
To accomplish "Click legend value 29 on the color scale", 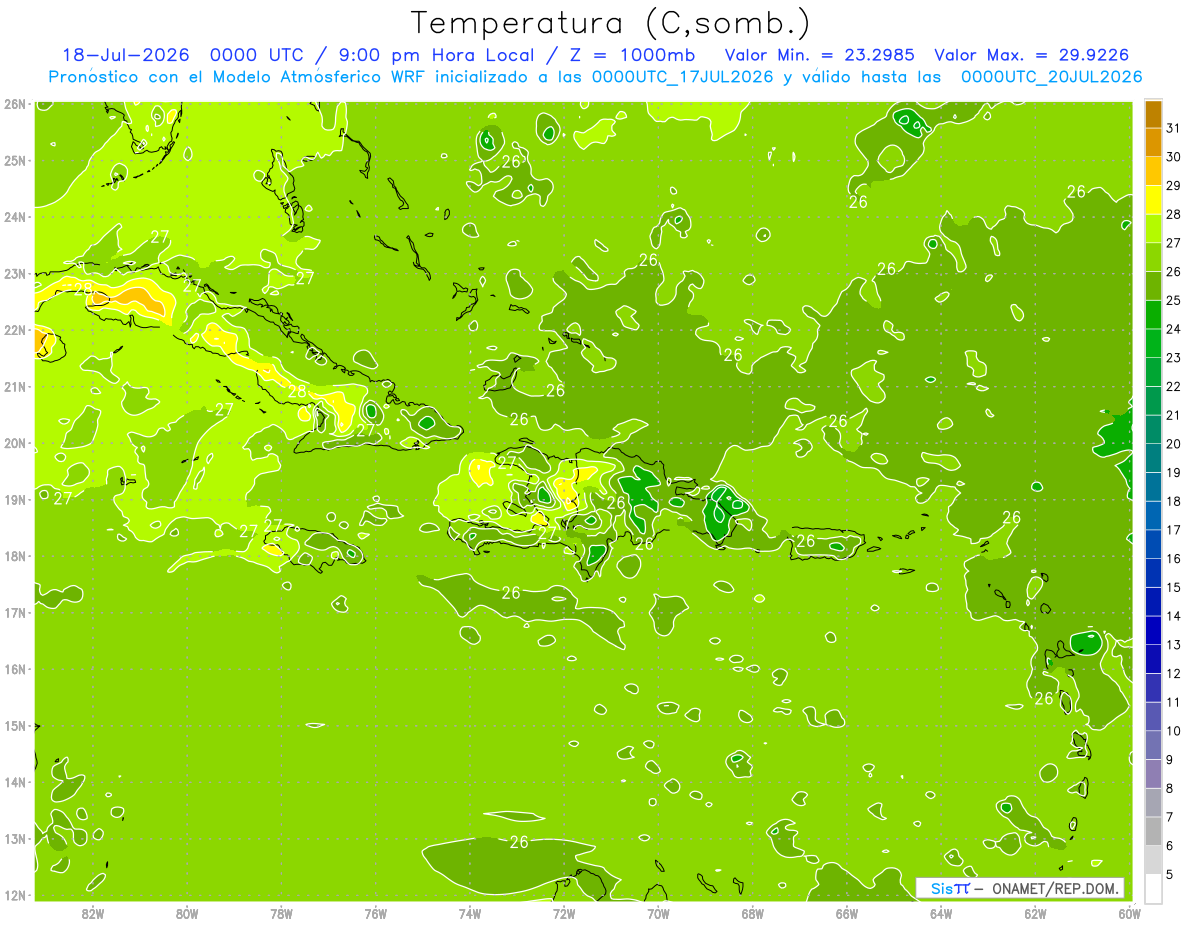I will coord(1174,186).
